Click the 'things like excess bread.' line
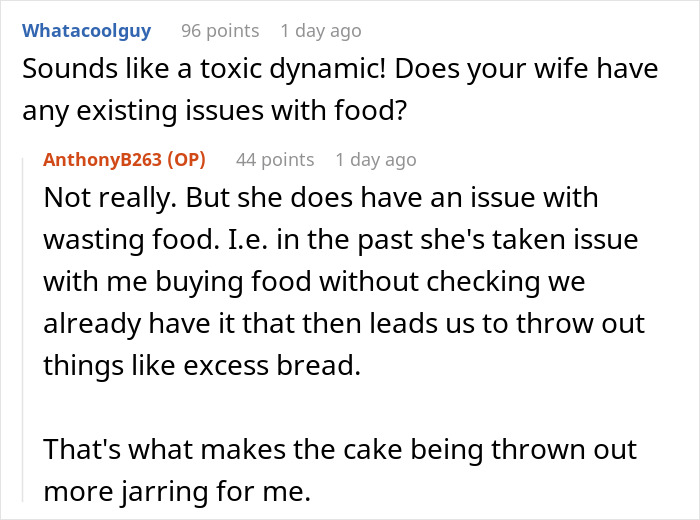Image resolution: width=700 pixels, height=520 pixels. click(x=201, y=366)
